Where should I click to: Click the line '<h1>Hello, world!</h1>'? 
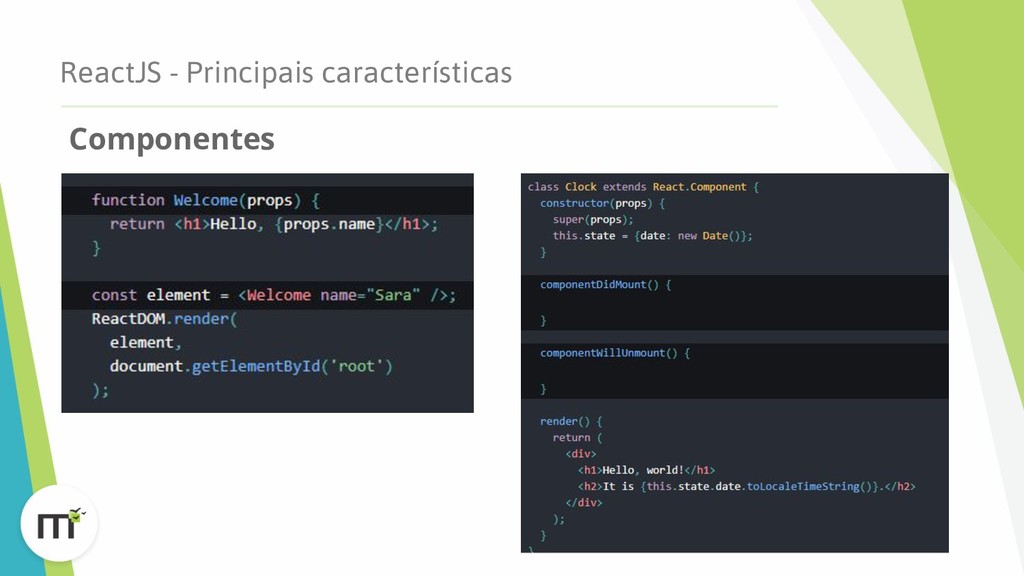(647, 470)
